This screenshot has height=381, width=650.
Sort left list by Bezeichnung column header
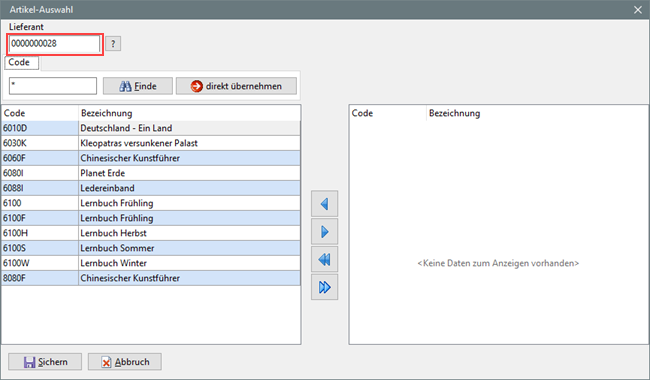(x=189, y=113)
